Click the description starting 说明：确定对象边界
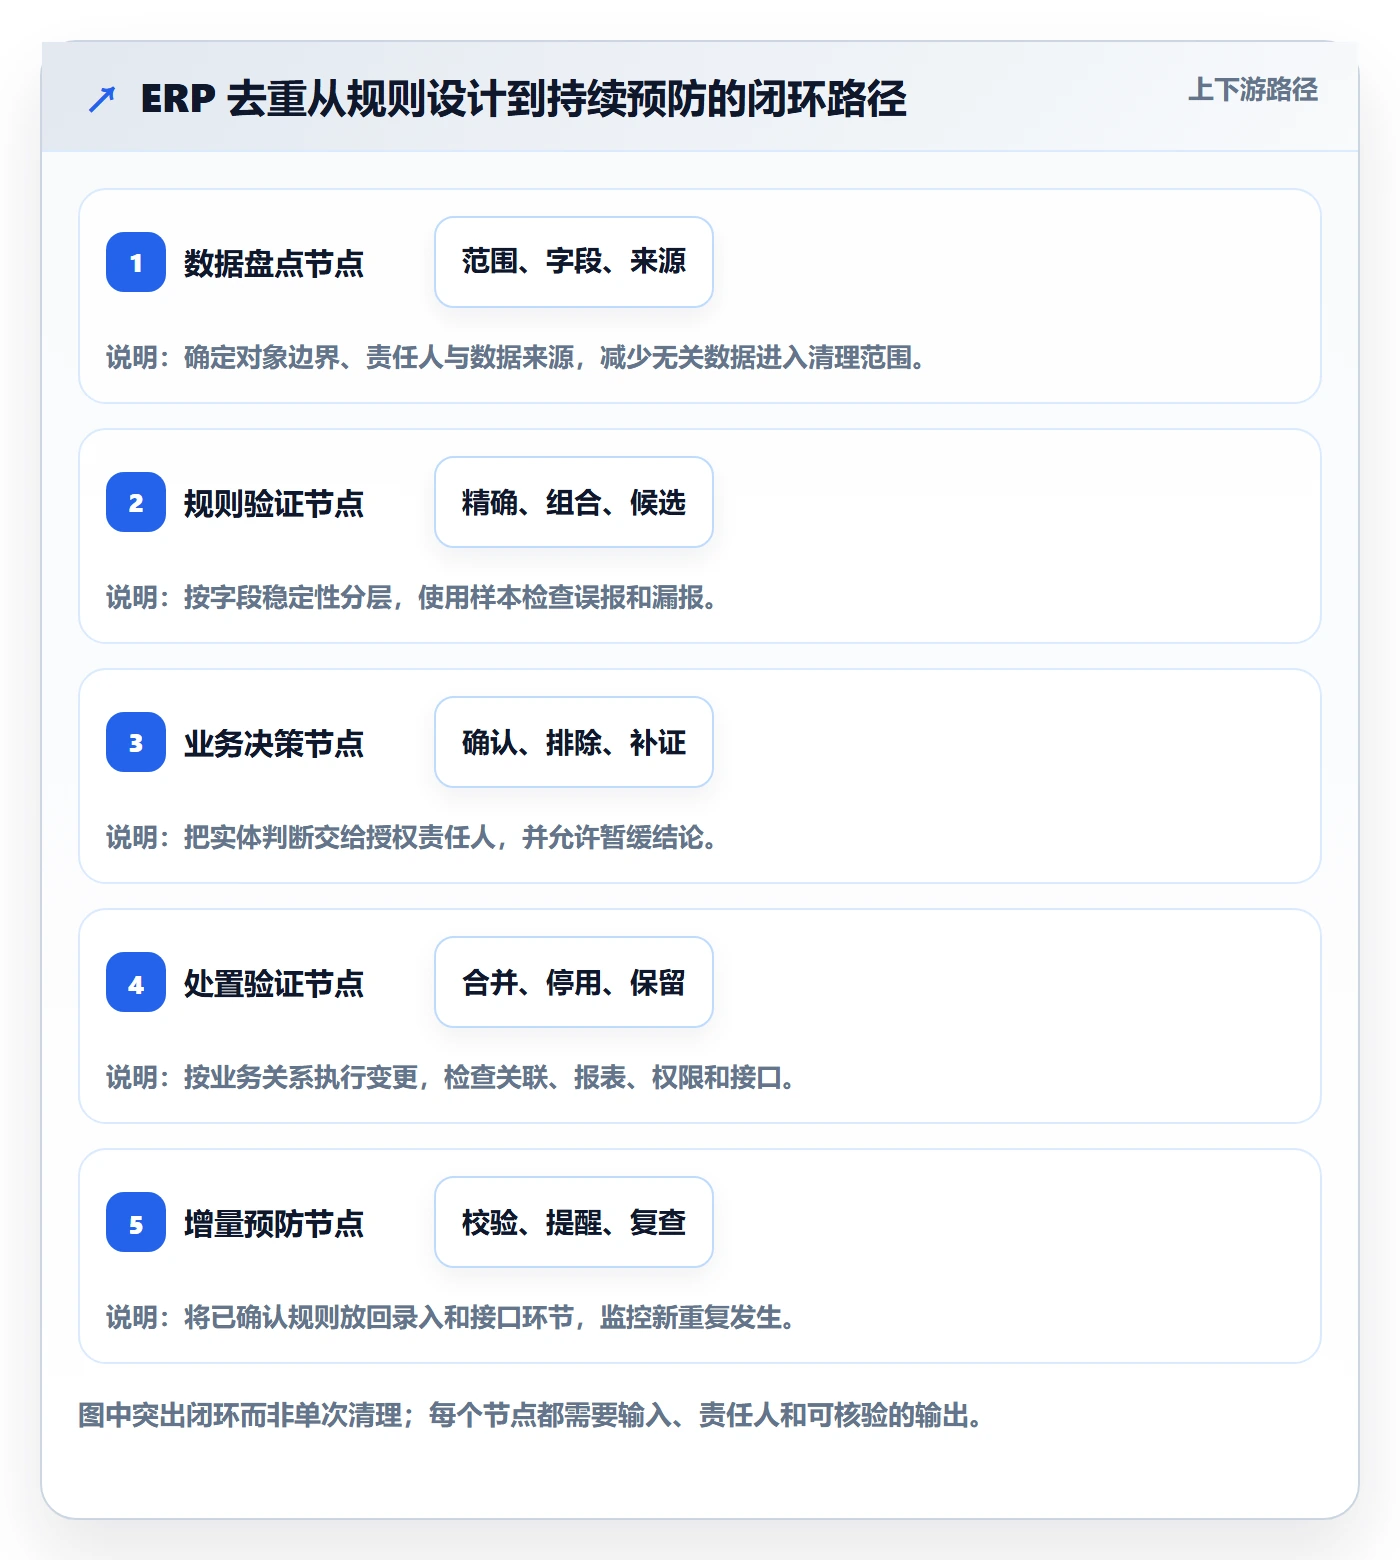This screenshot has height=1560, width=1400. point(516,357)
